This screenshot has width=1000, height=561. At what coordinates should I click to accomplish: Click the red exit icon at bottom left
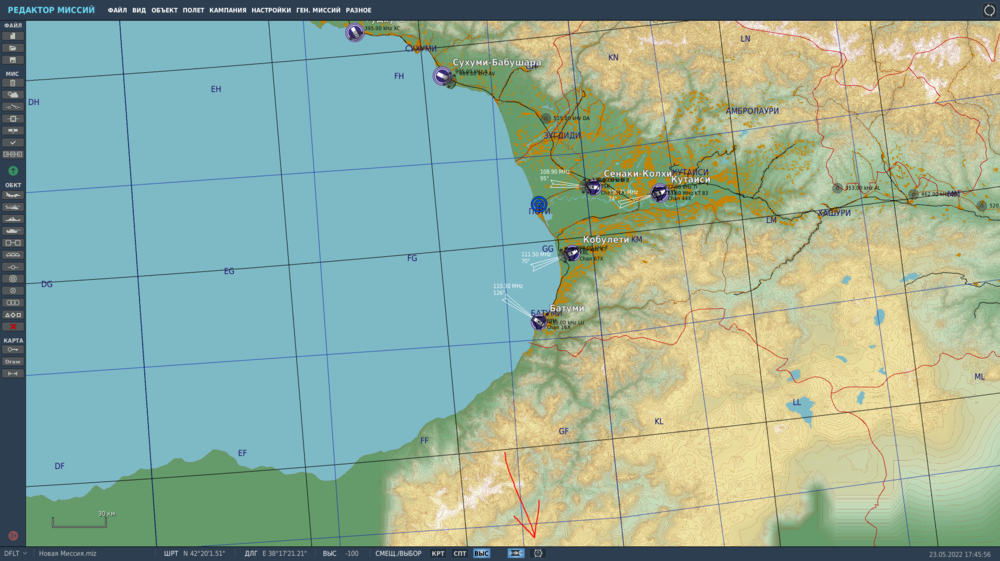pyautogui.click(x=13, y=536)
